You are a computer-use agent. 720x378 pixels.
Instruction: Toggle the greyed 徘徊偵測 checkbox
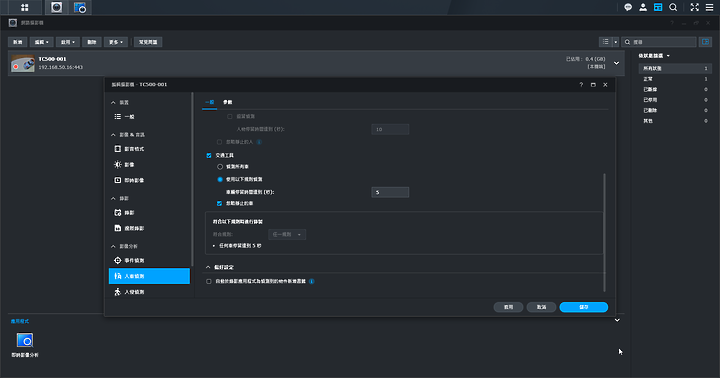230,117
